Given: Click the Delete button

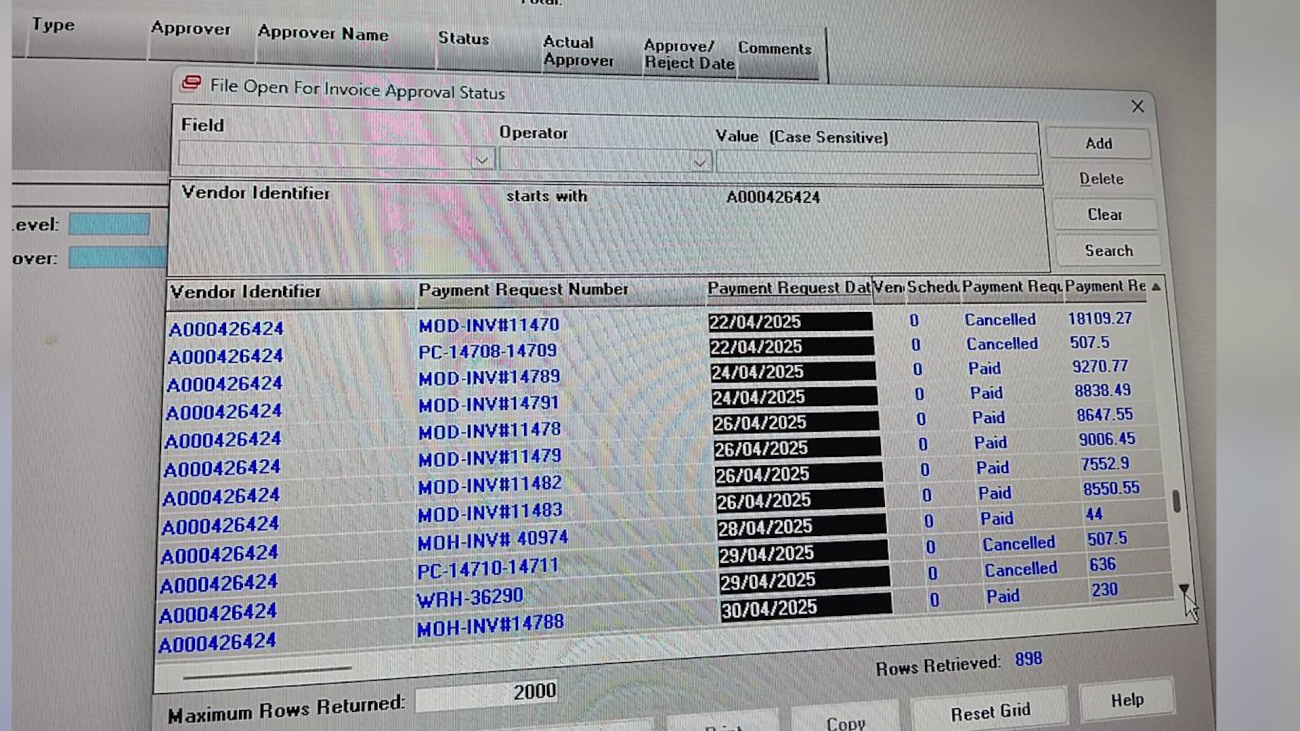Looking at the screenshot, I should [x=1101, y=179].
